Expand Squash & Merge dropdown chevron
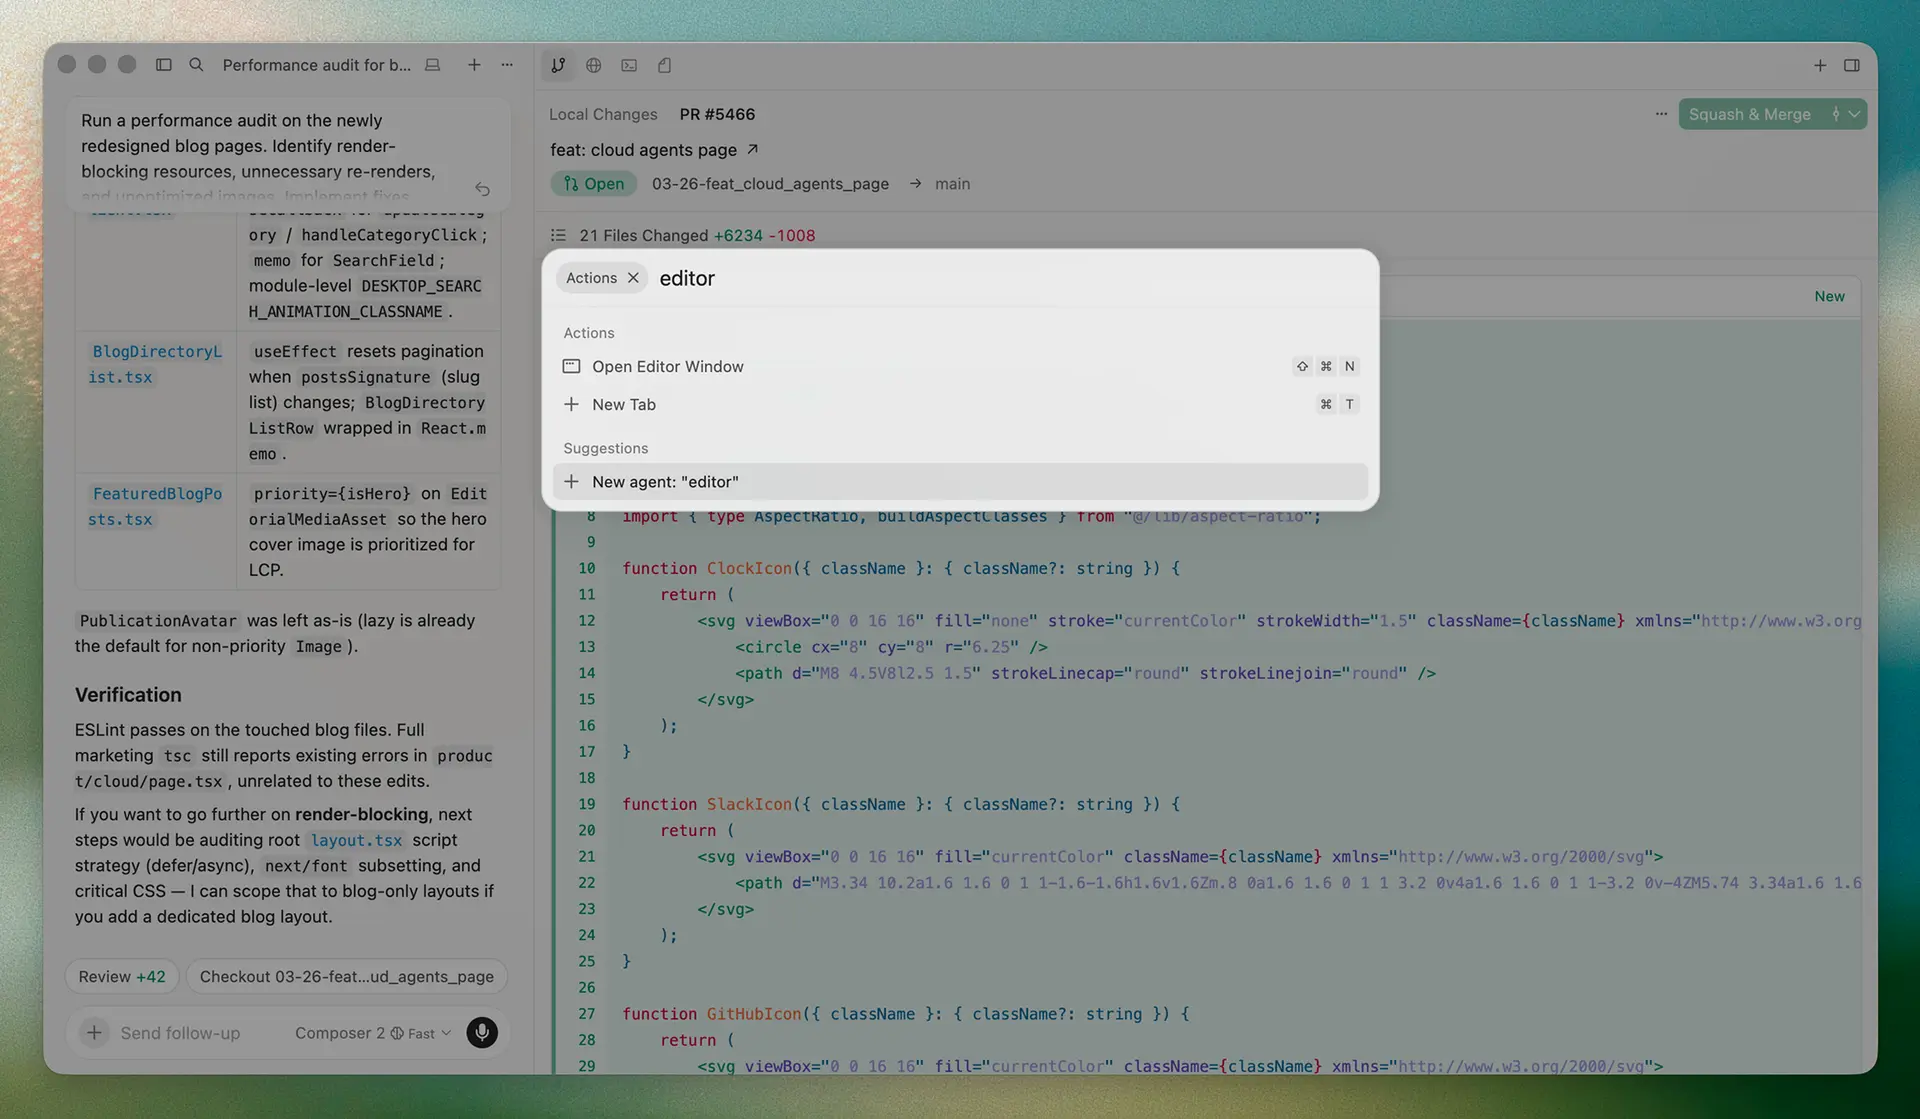Viewport: 1920px width, 1119px height. (x=1855, y=114)
